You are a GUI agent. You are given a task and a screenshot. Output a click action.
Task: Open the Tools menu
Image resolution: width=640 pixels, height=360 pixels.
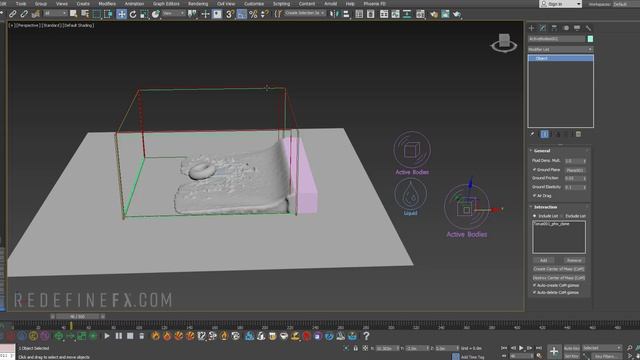point(21,4)
